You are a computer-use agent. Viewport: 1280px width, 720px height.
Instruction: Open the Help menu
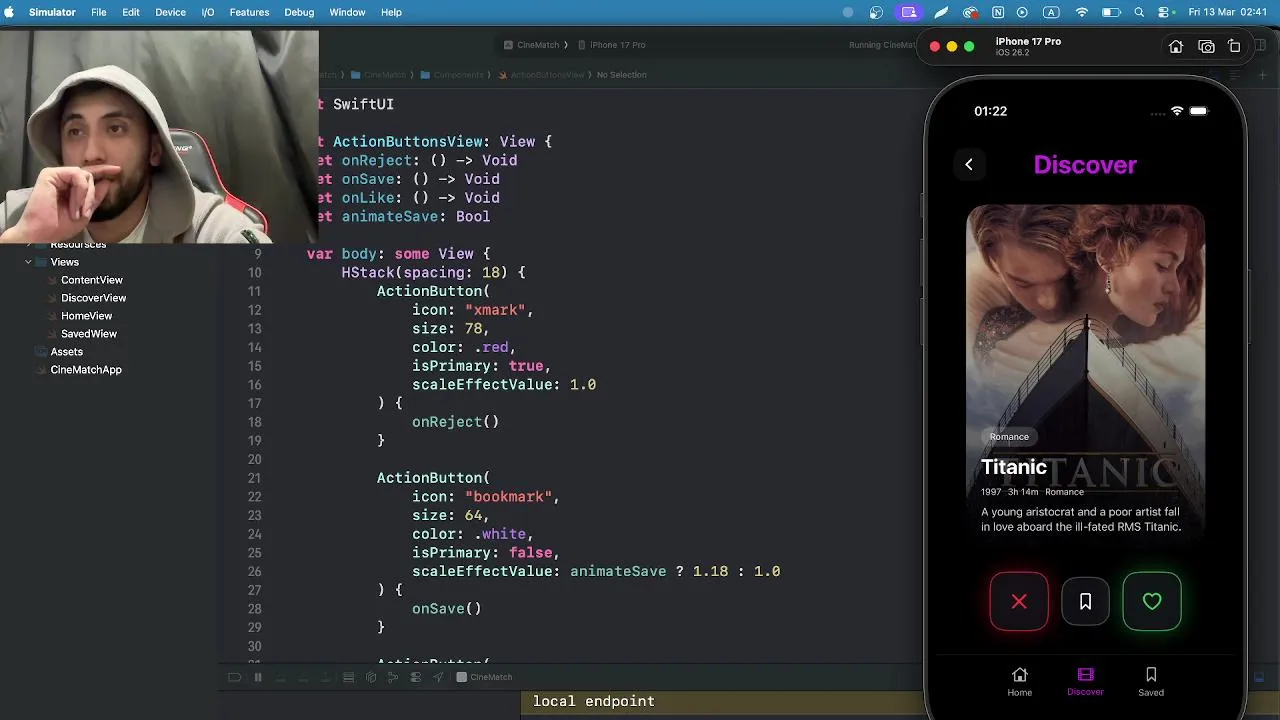(392, 12)
